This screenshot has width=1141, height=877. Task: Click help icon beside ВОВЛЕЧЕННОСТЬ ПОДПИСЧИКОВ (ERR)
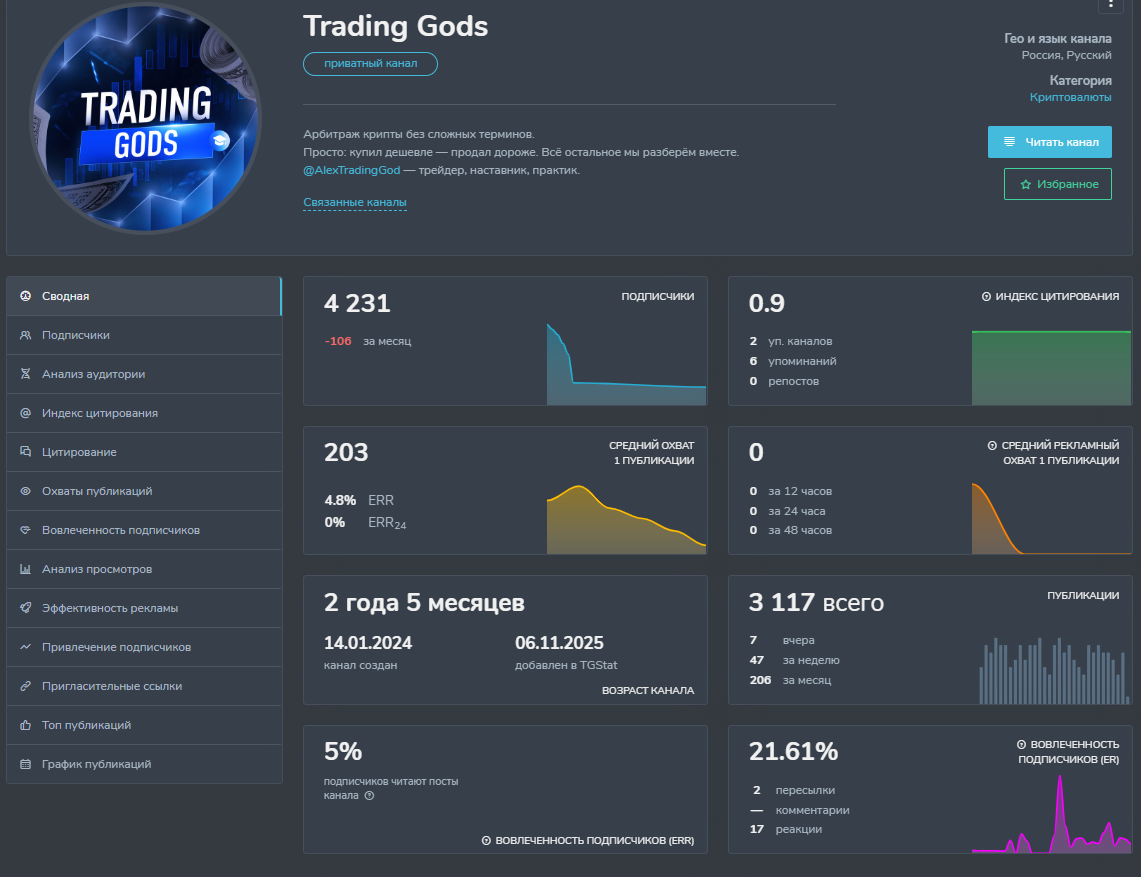point(486,841)
